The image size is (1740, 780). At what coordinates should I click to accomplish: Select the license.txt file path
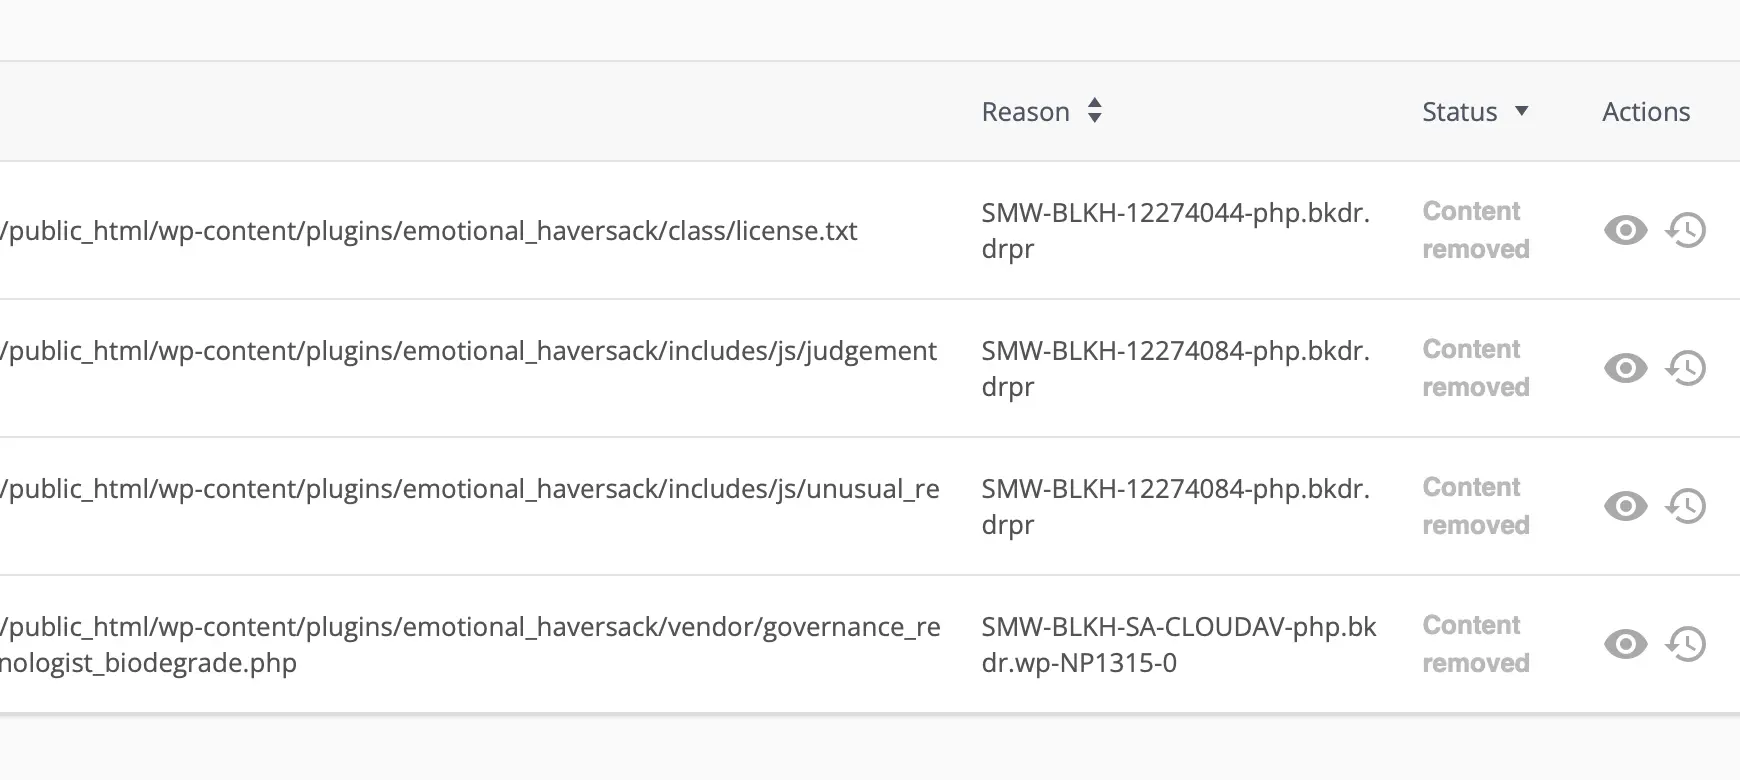coord(430,231)
